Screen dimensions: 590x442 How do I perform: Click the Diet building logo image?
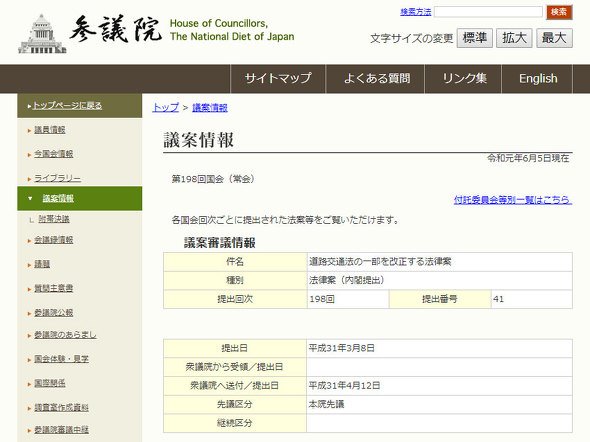(42, 34)
